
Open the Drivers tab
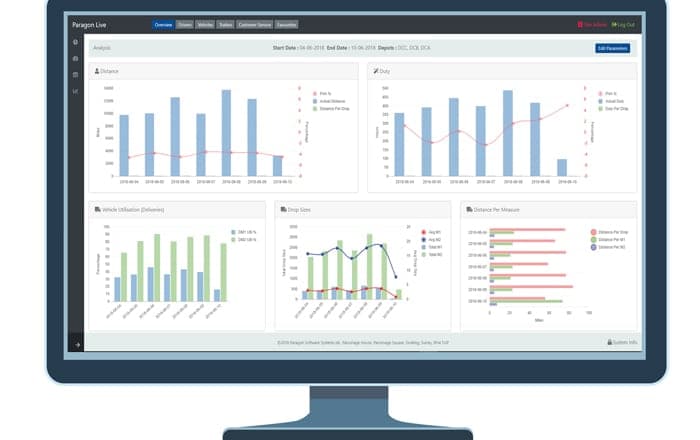(184, 25)
